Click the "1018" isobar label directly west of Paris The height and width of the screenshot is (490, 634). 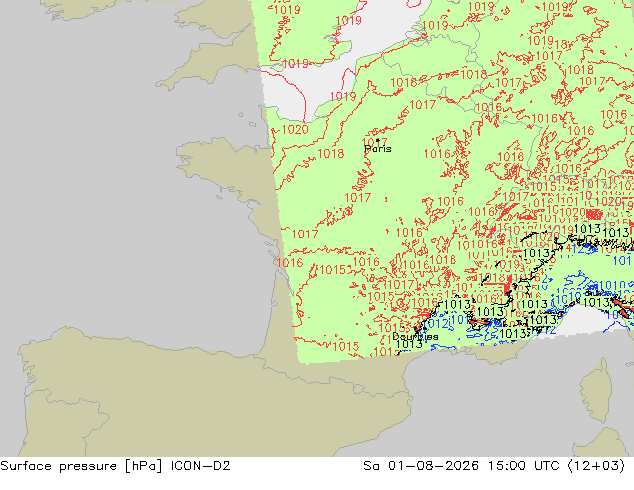click(331, 154)
